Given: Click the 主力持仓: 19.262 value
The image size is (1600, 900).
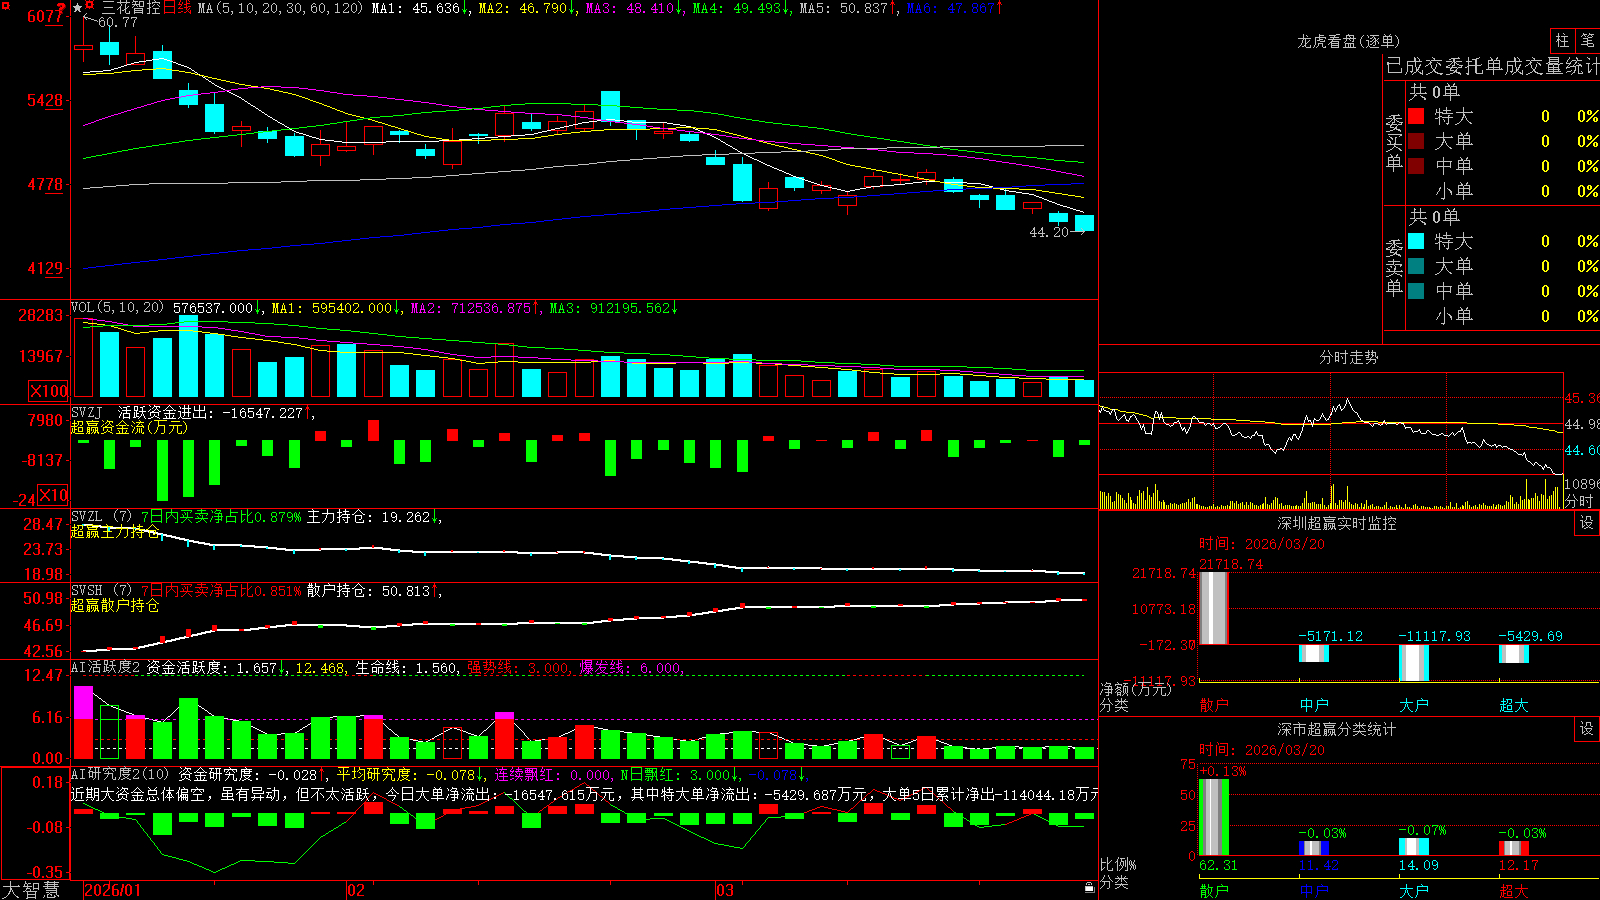Looking at the screenshot, I should click(x=373, y=517).
